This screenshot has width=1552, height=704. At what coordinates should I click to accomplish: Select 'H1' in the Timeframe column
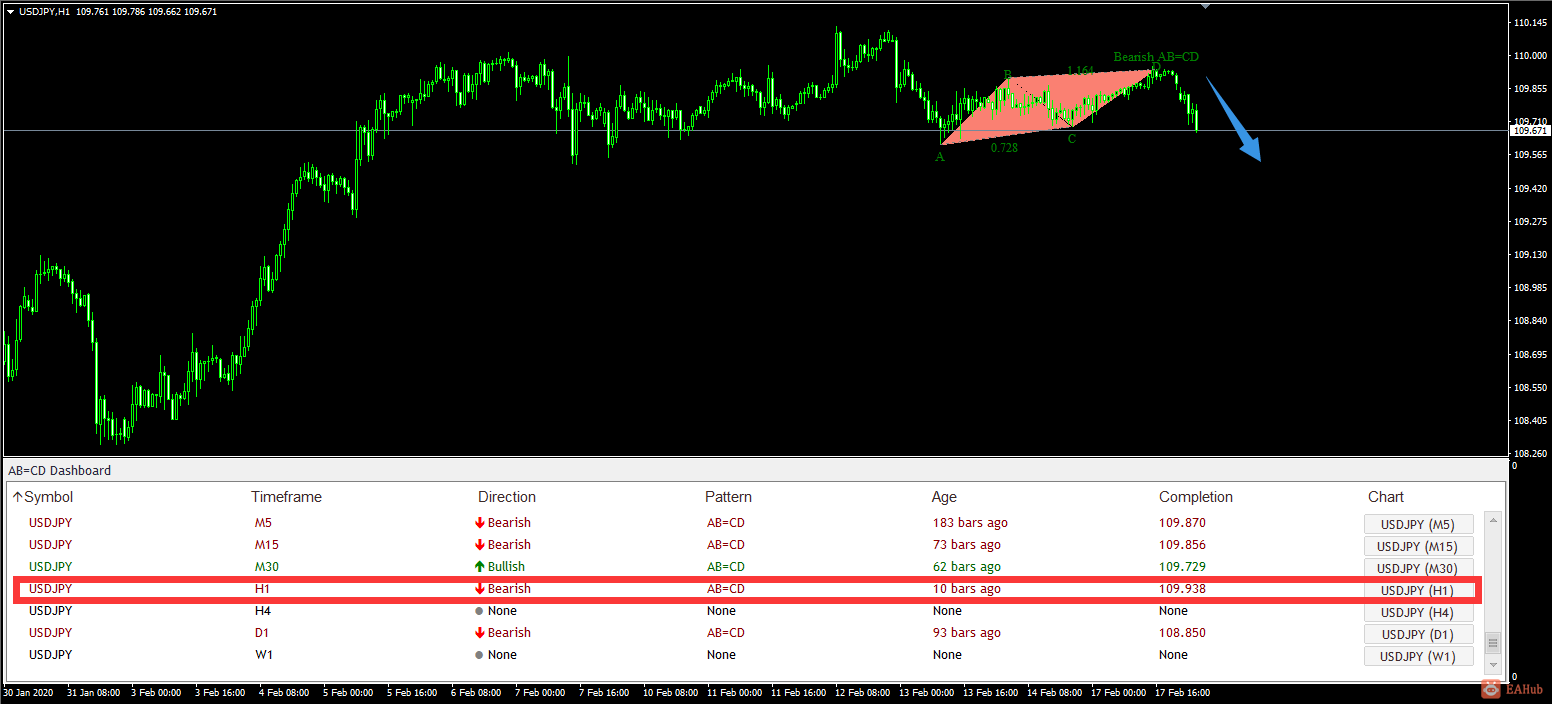click(262, 589)
